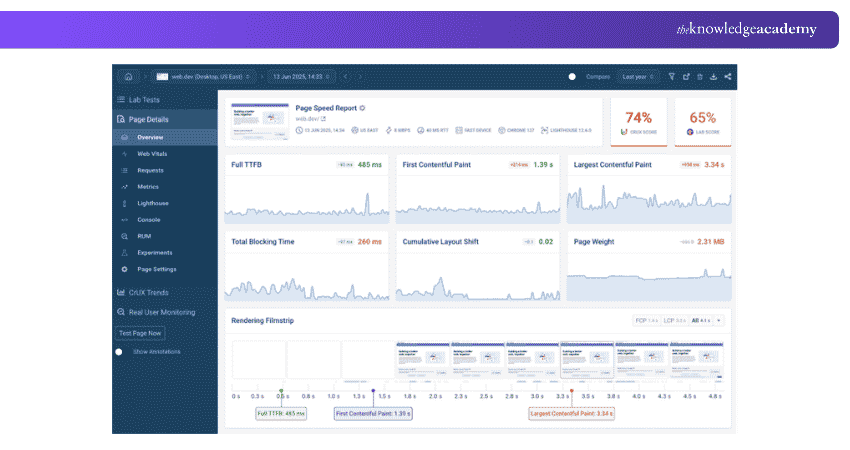The image size is (850, 450).
Task: Click the Lighthouse icon in sidebar
Action: [124, 203]
